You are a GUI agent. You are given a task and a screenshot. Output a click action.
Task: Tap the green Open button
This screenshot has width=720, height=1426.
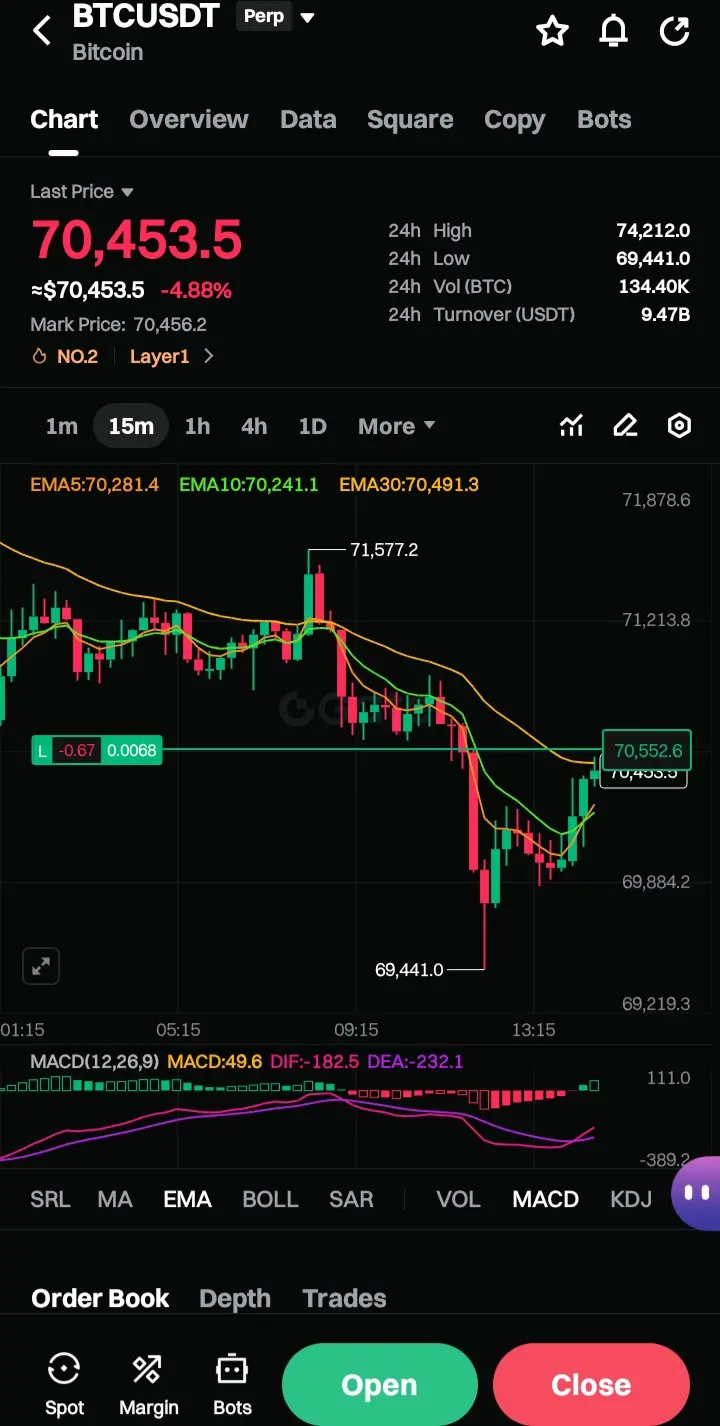(379, 1385)
